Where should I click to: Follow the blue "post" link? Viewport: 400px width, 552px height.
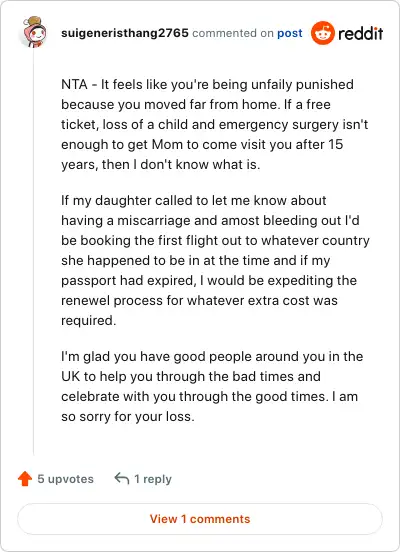pyautogui.click(x=289, y=33)
